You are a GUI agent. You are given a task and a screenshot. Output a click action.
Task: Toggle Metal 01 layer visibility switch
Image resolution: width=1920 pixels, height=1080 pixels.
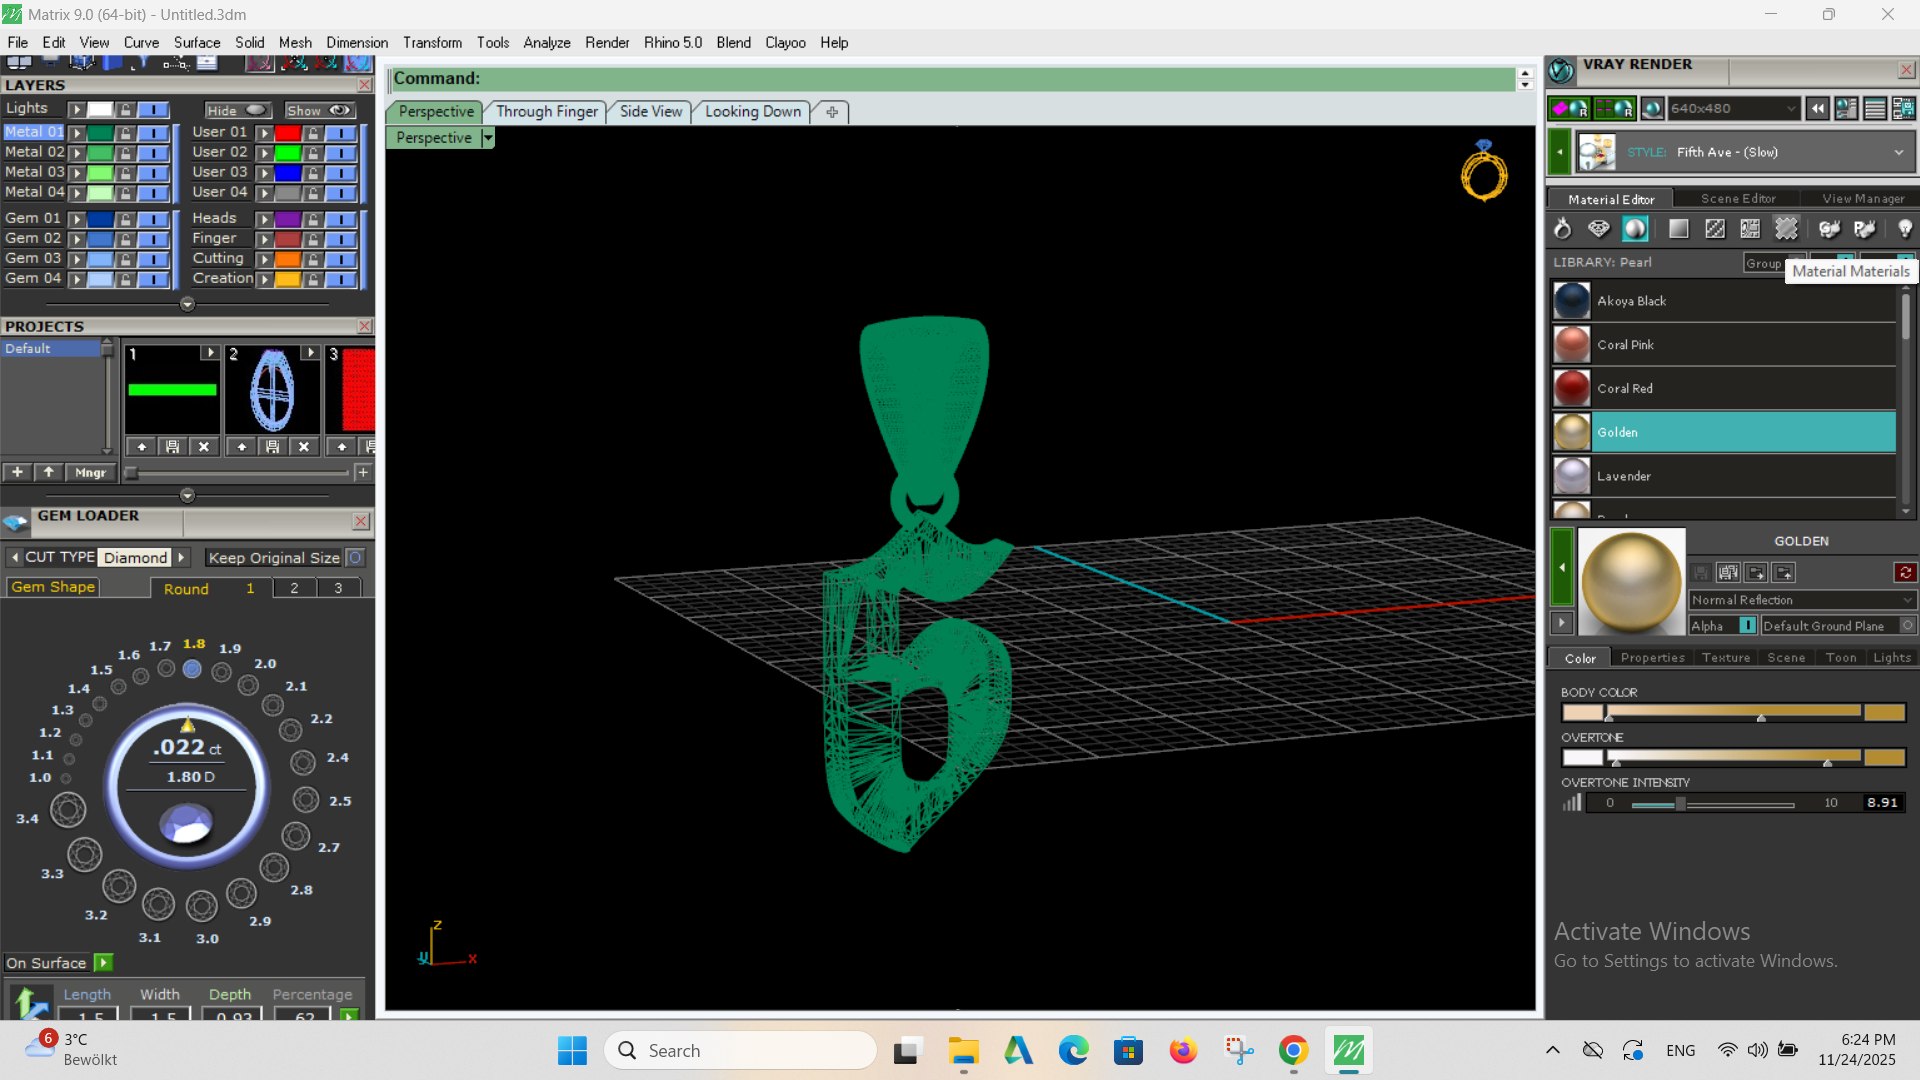tap(153, 133)
